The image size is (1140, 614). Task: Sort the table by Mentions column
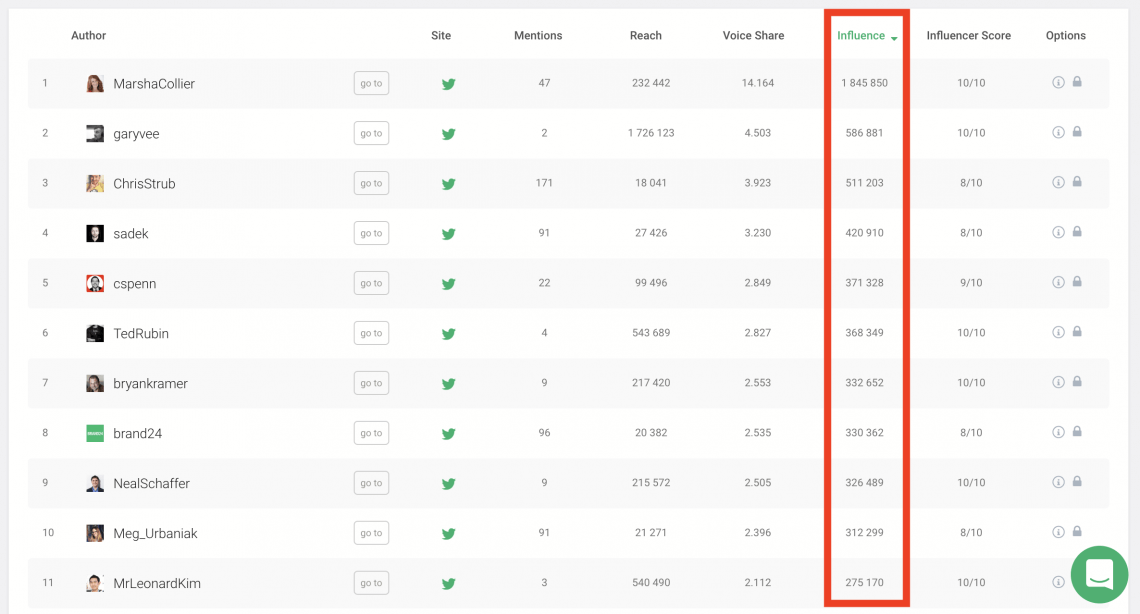click(538, 36)
